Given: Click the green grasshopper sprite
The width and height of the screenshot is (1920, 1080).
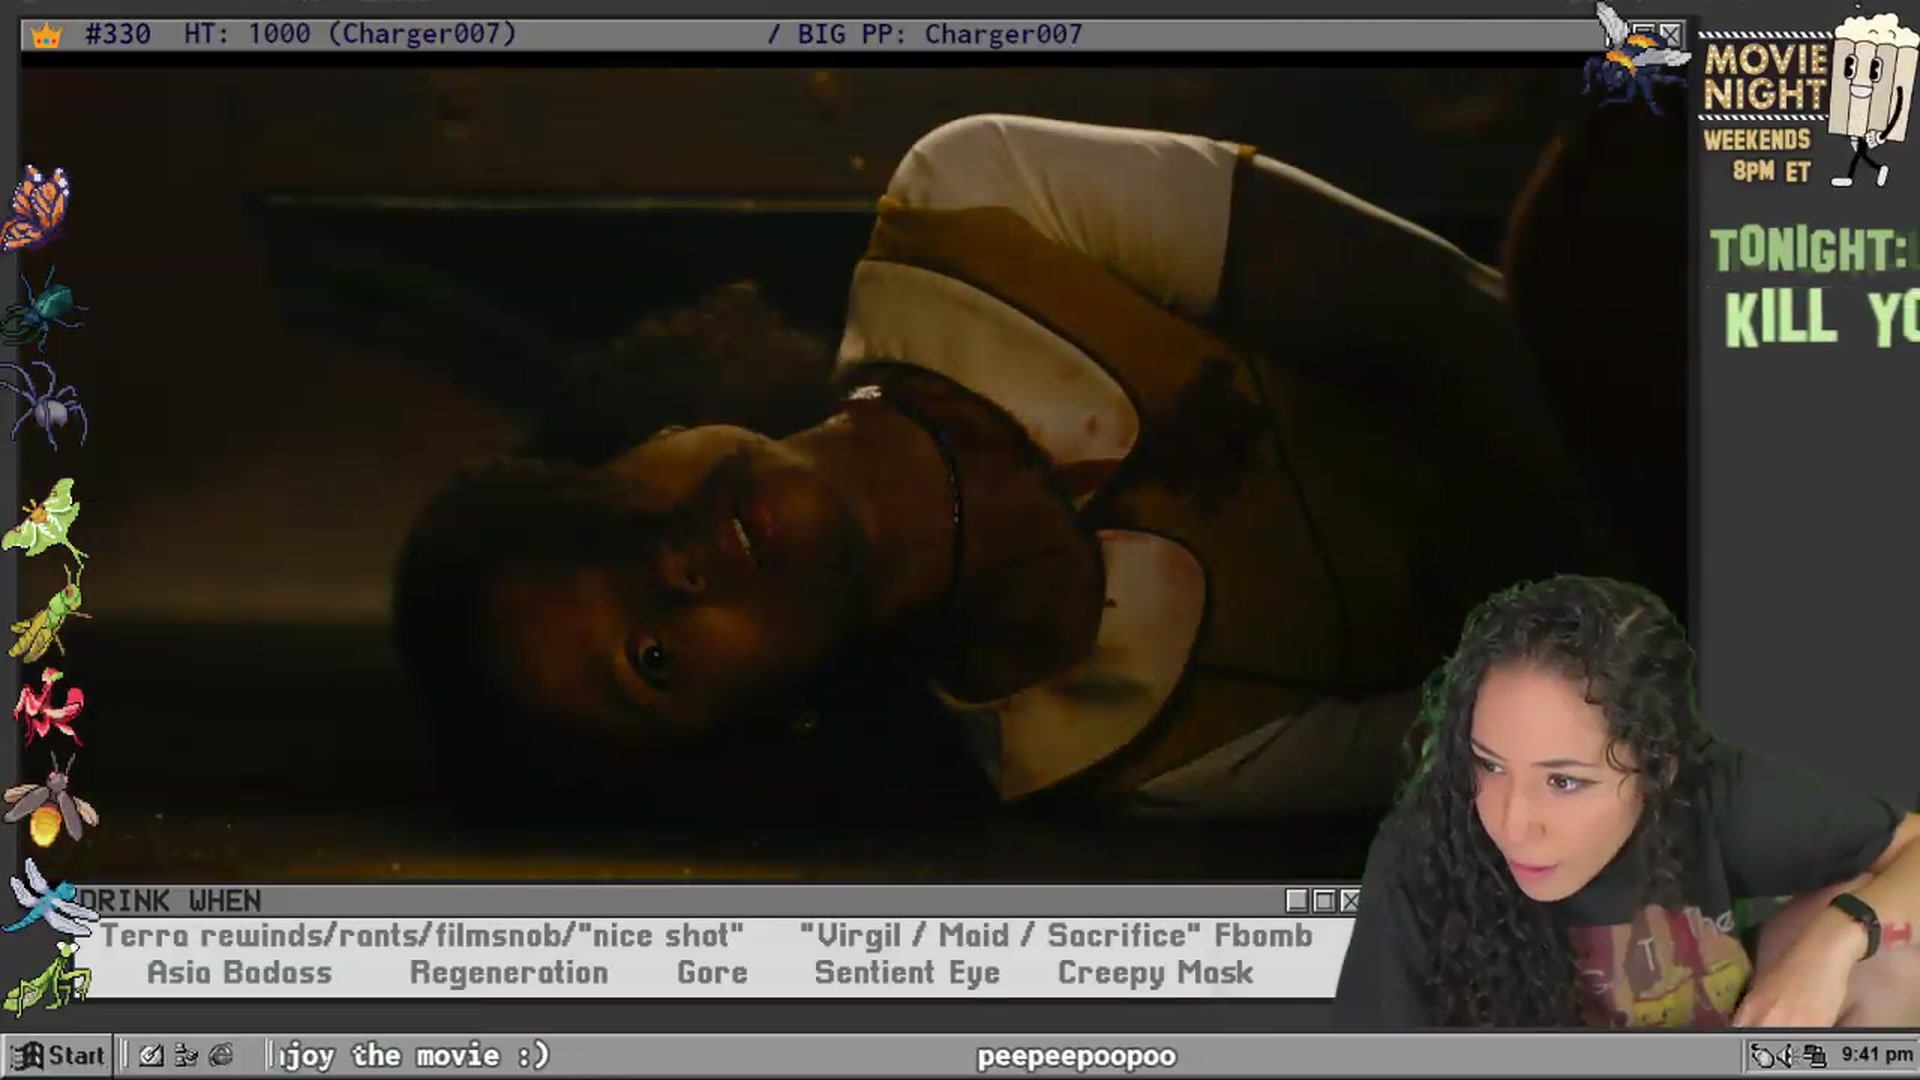Looking at the screenshot, I should [x=48, y=616].
